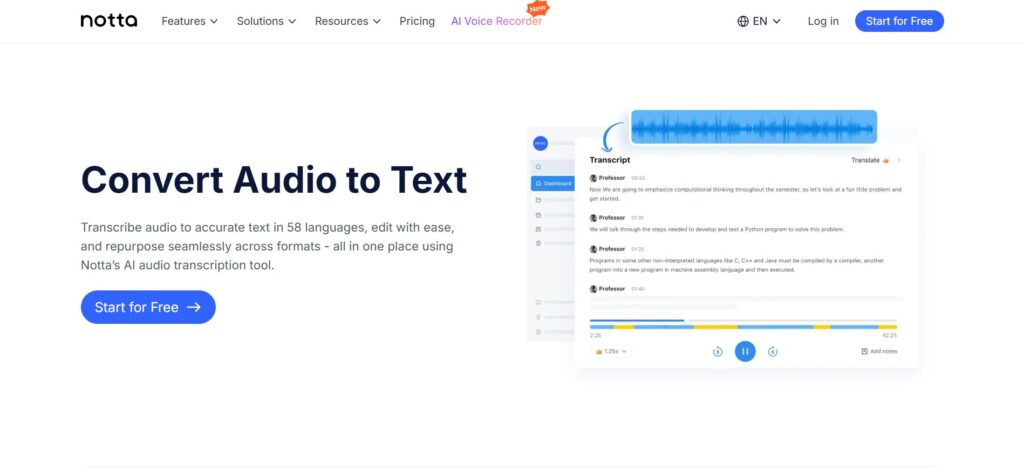Expand the Solutions menu
Image resolution: width=1024 pixels, height=468 pixels.
click(266, 21)
